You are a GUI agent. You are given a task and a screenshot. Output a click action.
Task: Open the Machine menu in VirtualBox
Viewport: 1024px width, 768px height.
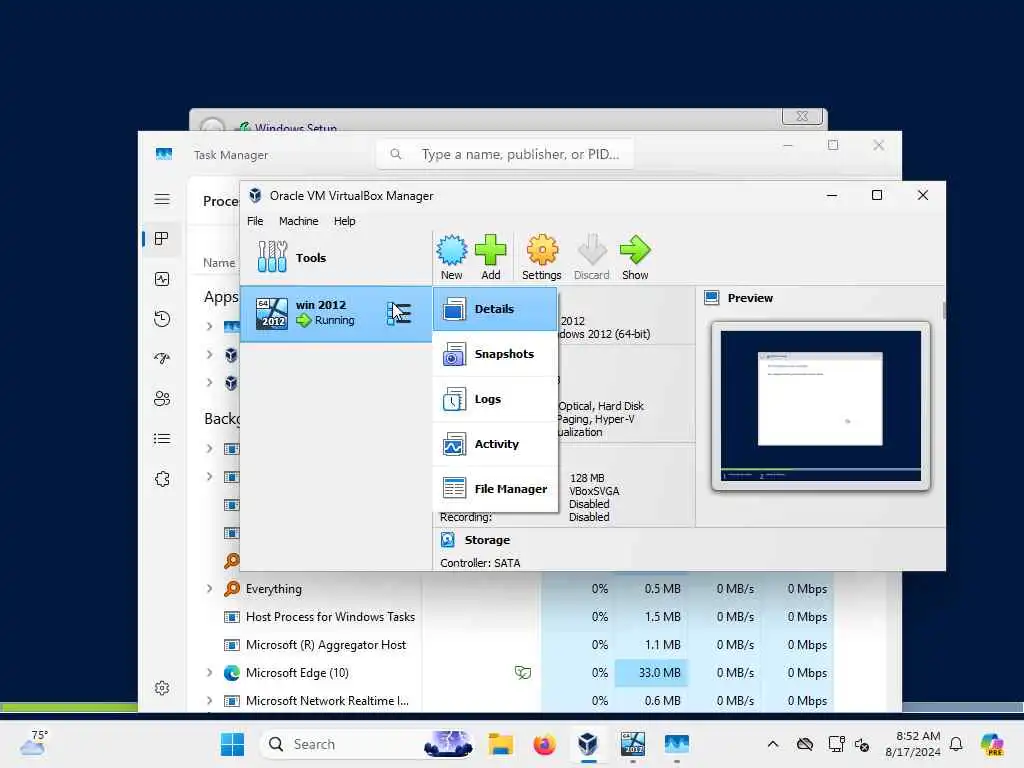pyautogui.click(x=298, y=221)
